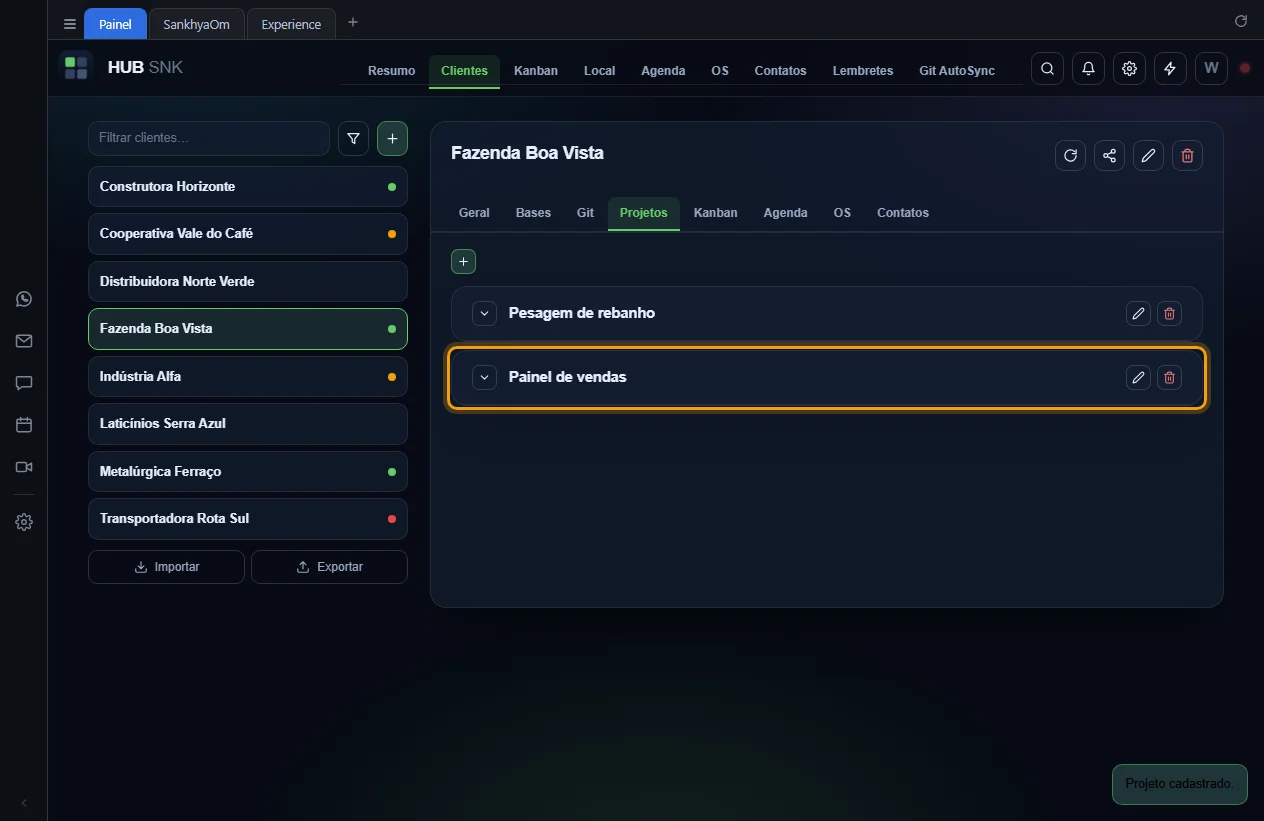Image resolution: width=1264 pixels, height=821 pixels.
Task: Click the HUB SNK logo icon
Action: [x=76, y=68]
